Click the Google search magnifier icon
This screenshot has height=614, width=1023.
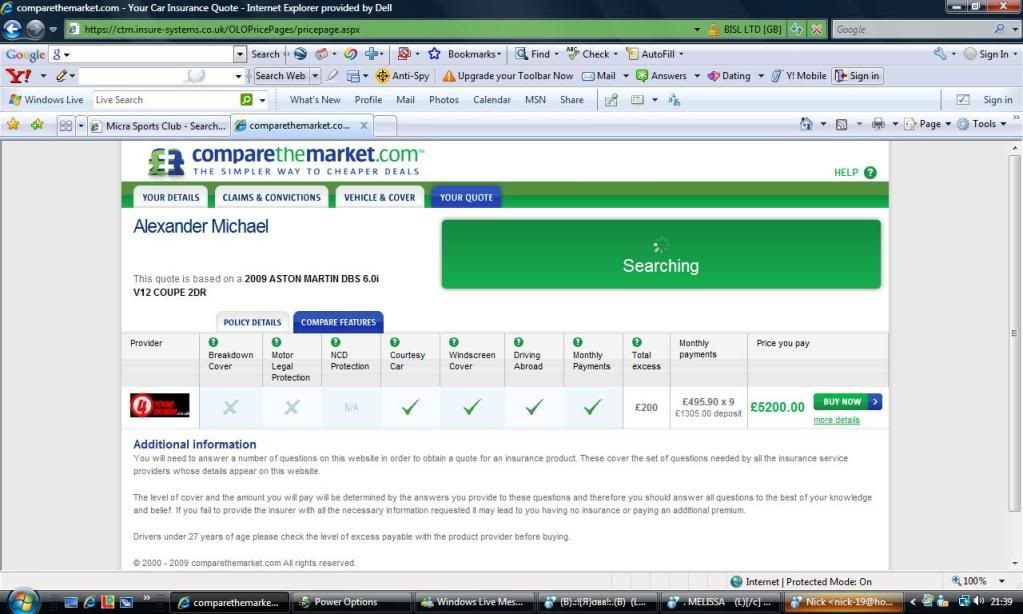tap(999, 29)
